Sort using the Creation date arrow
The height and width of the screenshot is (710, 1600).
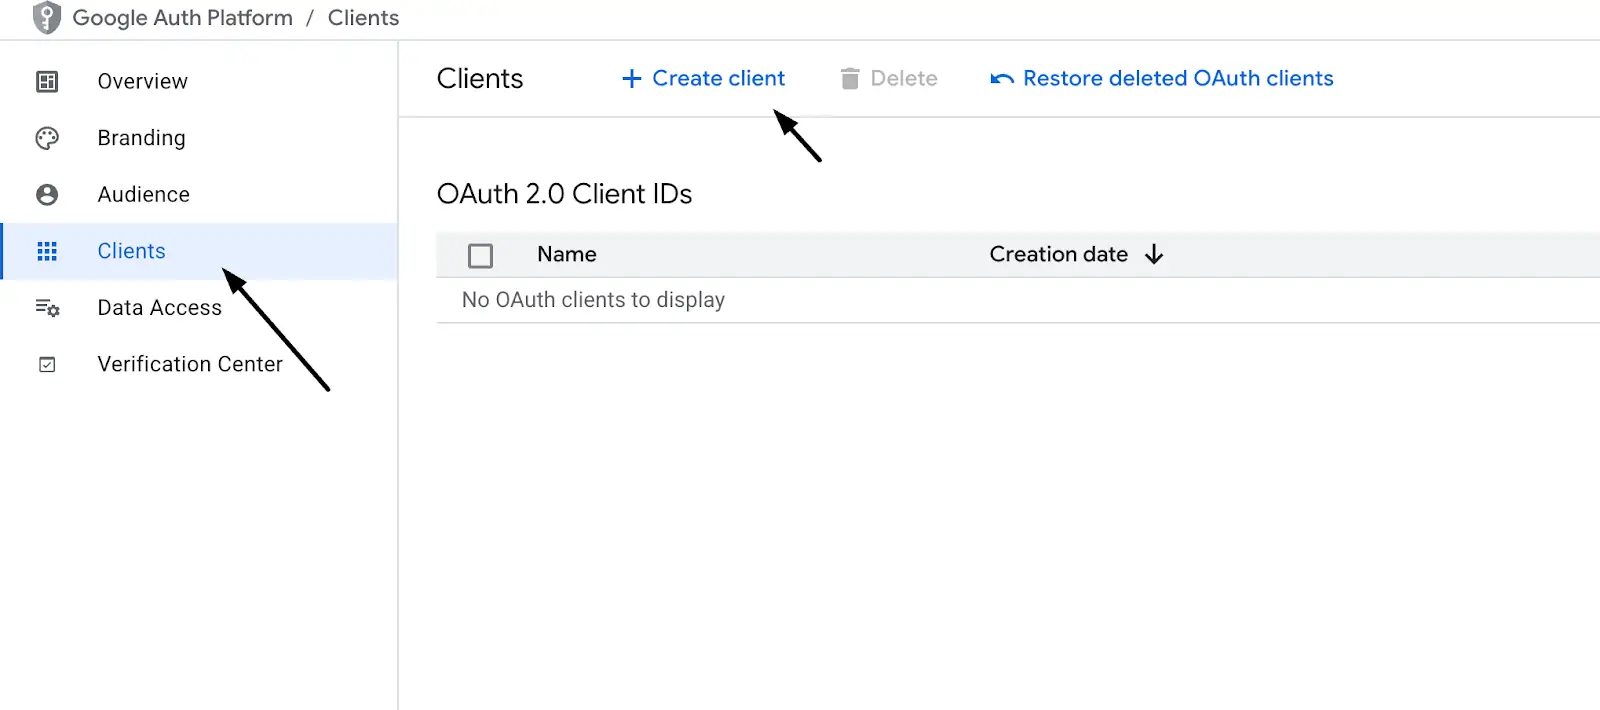1154,255
